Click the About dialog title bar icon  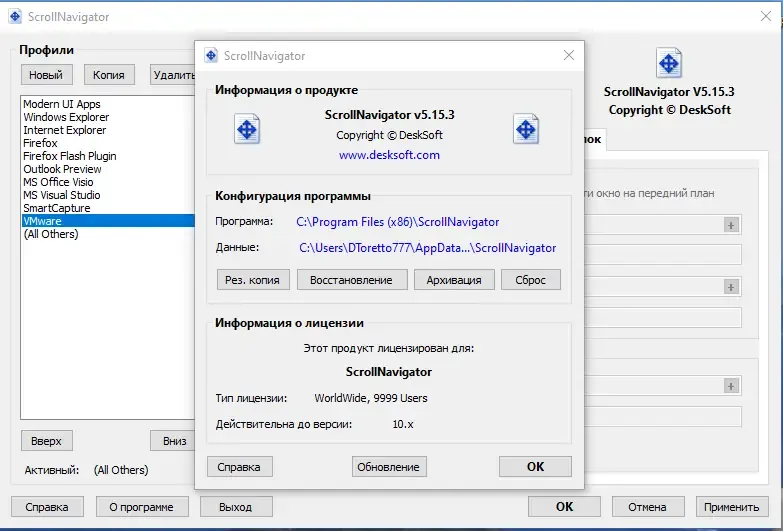click(211, 55)
